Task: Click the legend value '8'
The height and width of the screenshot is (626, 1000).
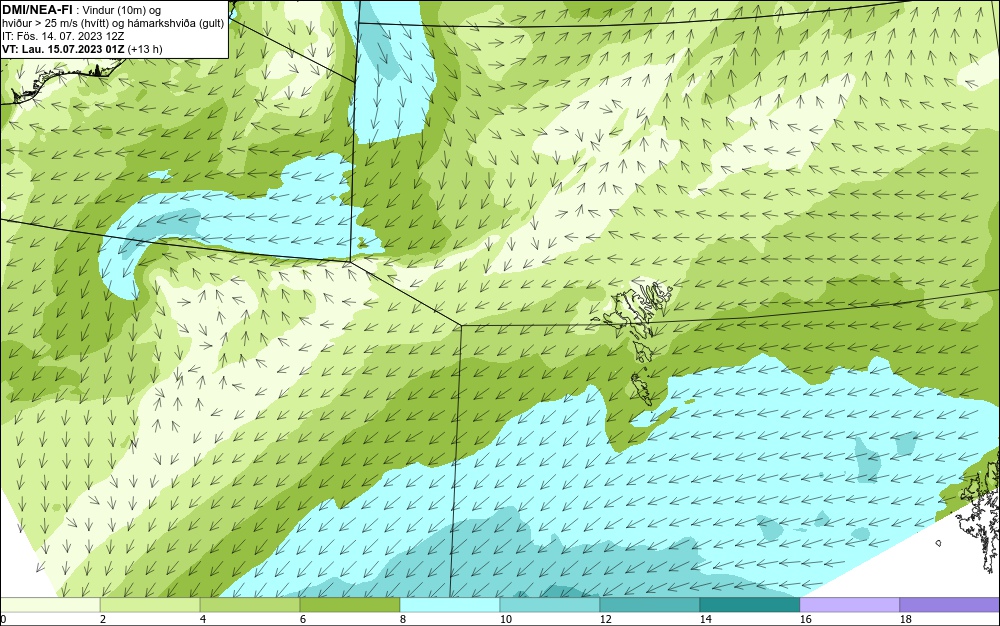Action: pos(402,619)
